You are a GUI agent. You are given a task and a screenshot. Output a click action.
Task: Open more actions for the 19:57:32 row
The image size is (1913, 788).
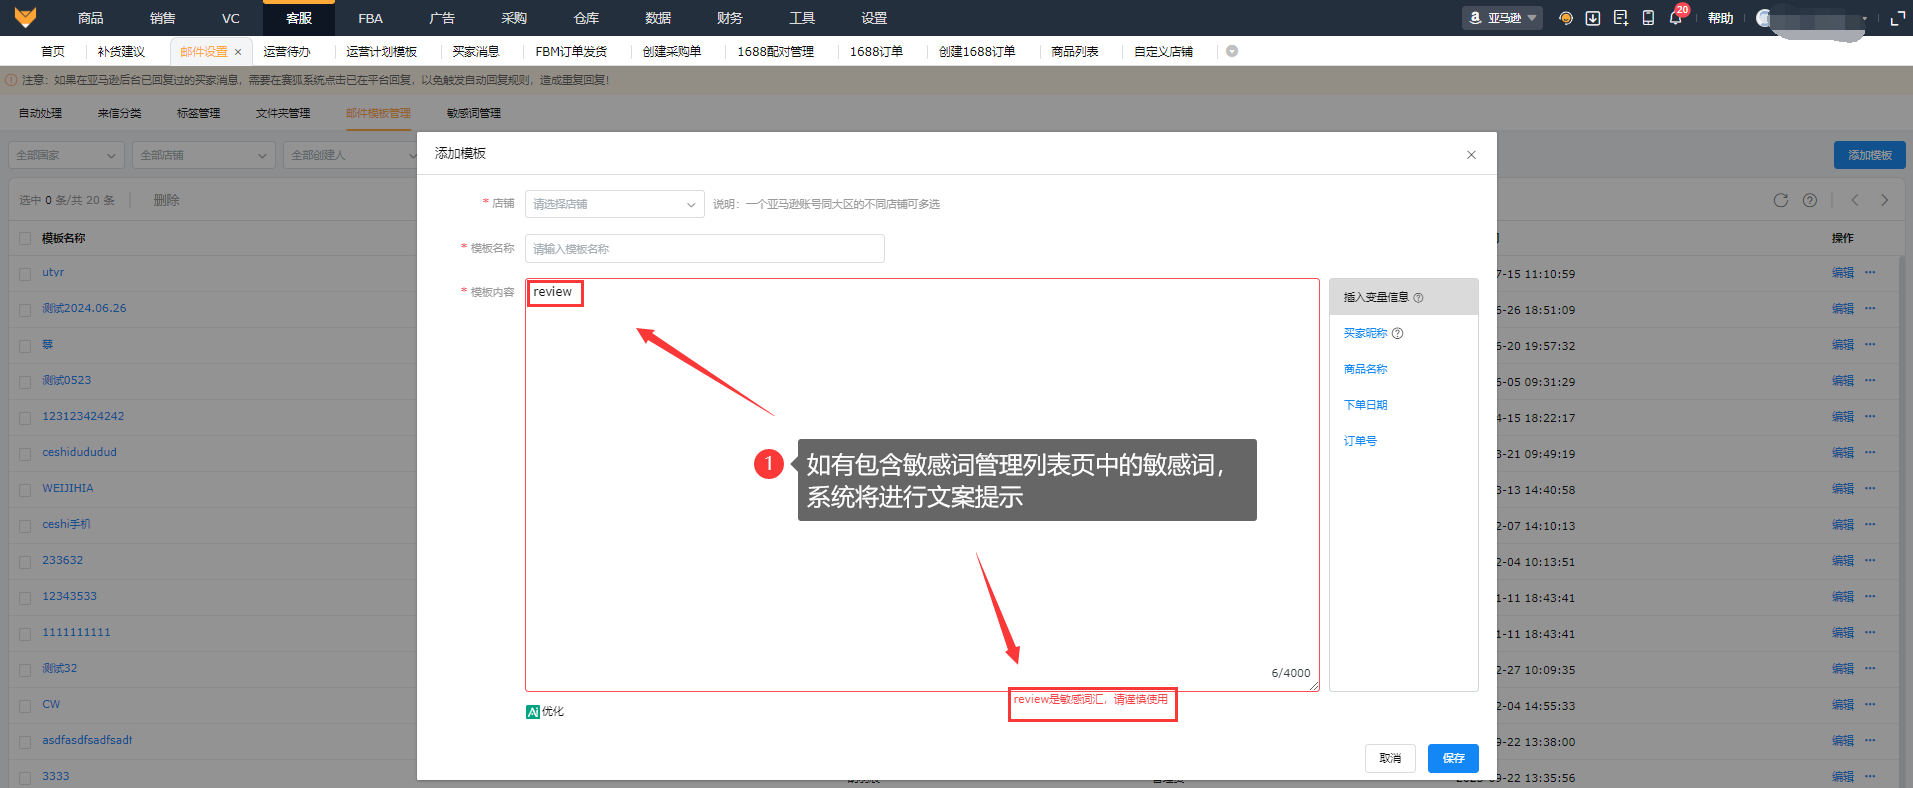(1870, 345)
